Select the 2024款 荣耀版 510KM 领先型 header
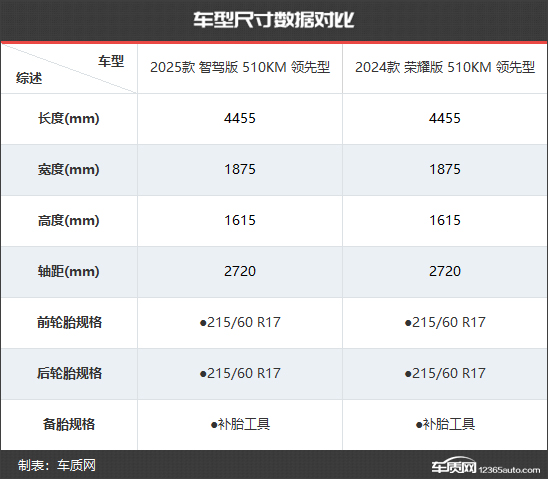This screenshot has width=548, height=479. [445, 67]
